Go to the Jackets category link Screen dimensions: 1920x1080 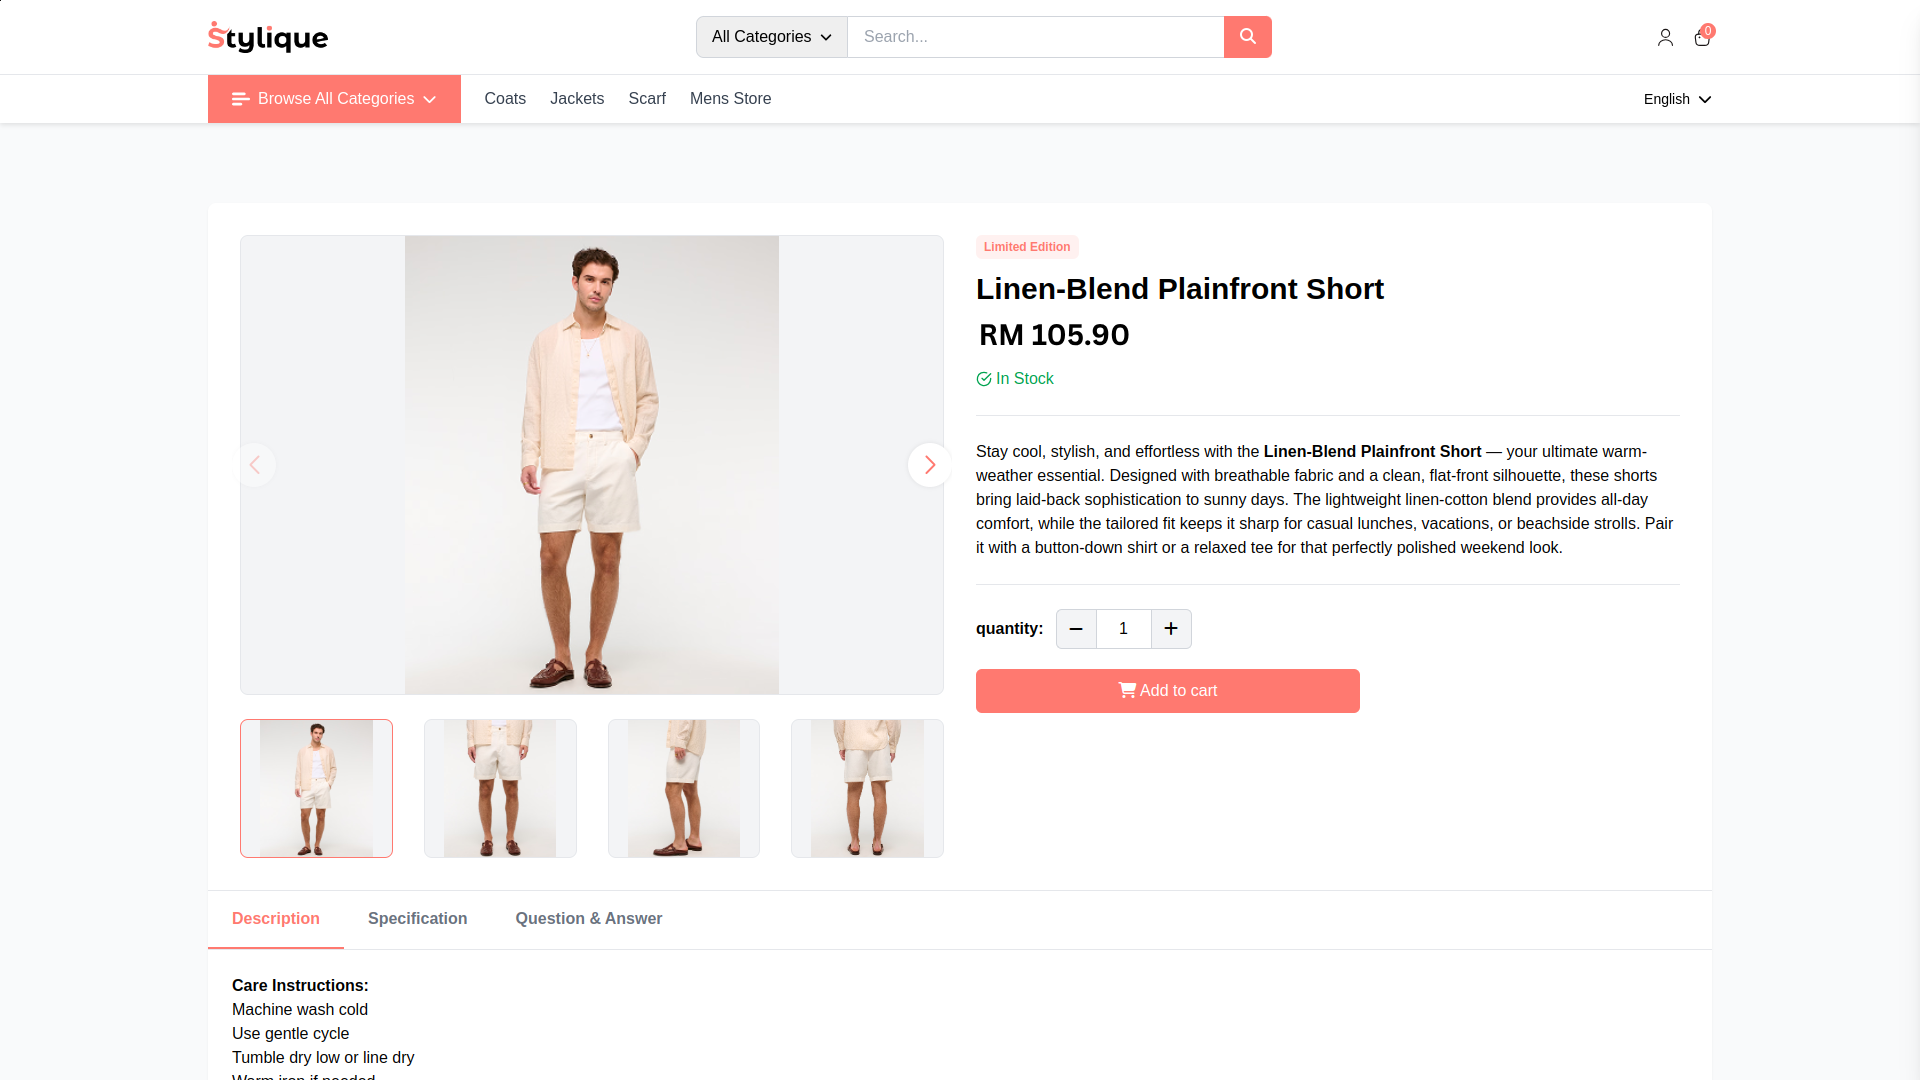point(577,99)
